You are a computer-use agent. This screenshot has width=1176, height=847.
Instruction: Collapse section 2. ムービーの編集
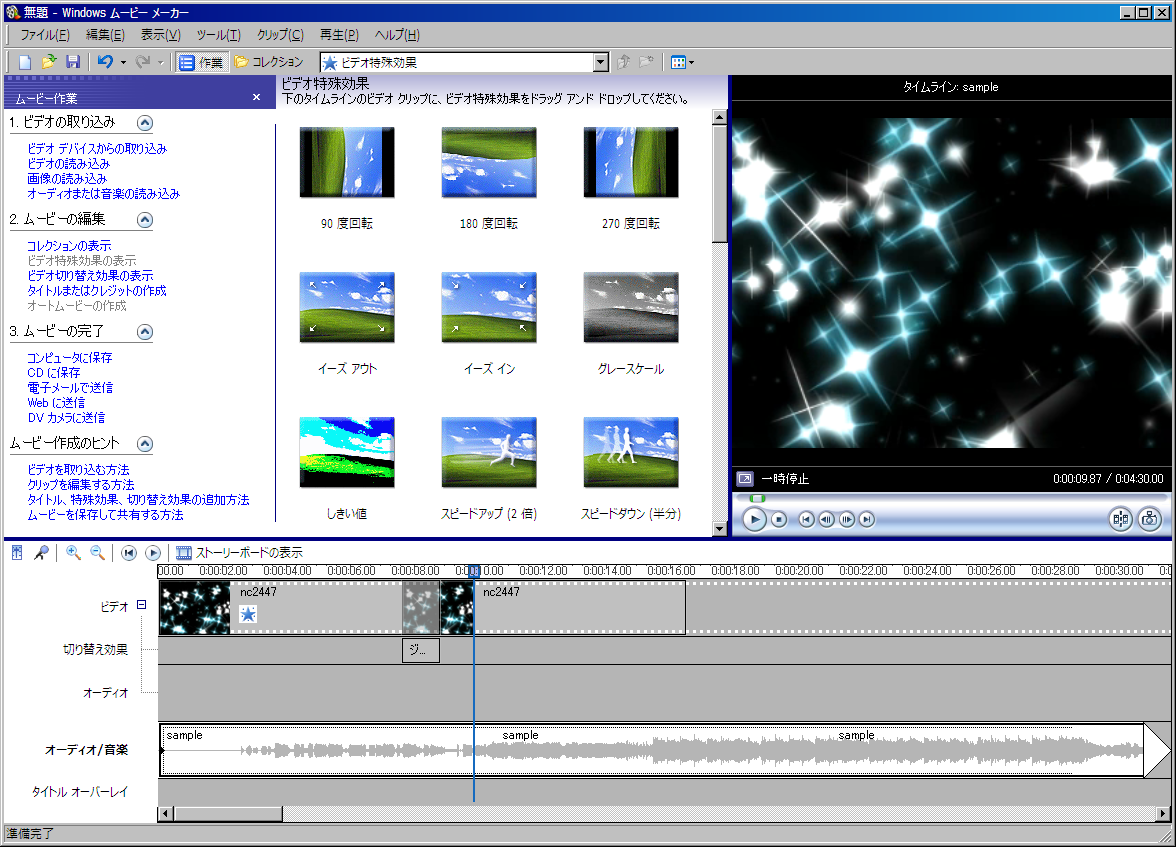tap(145, 220)
